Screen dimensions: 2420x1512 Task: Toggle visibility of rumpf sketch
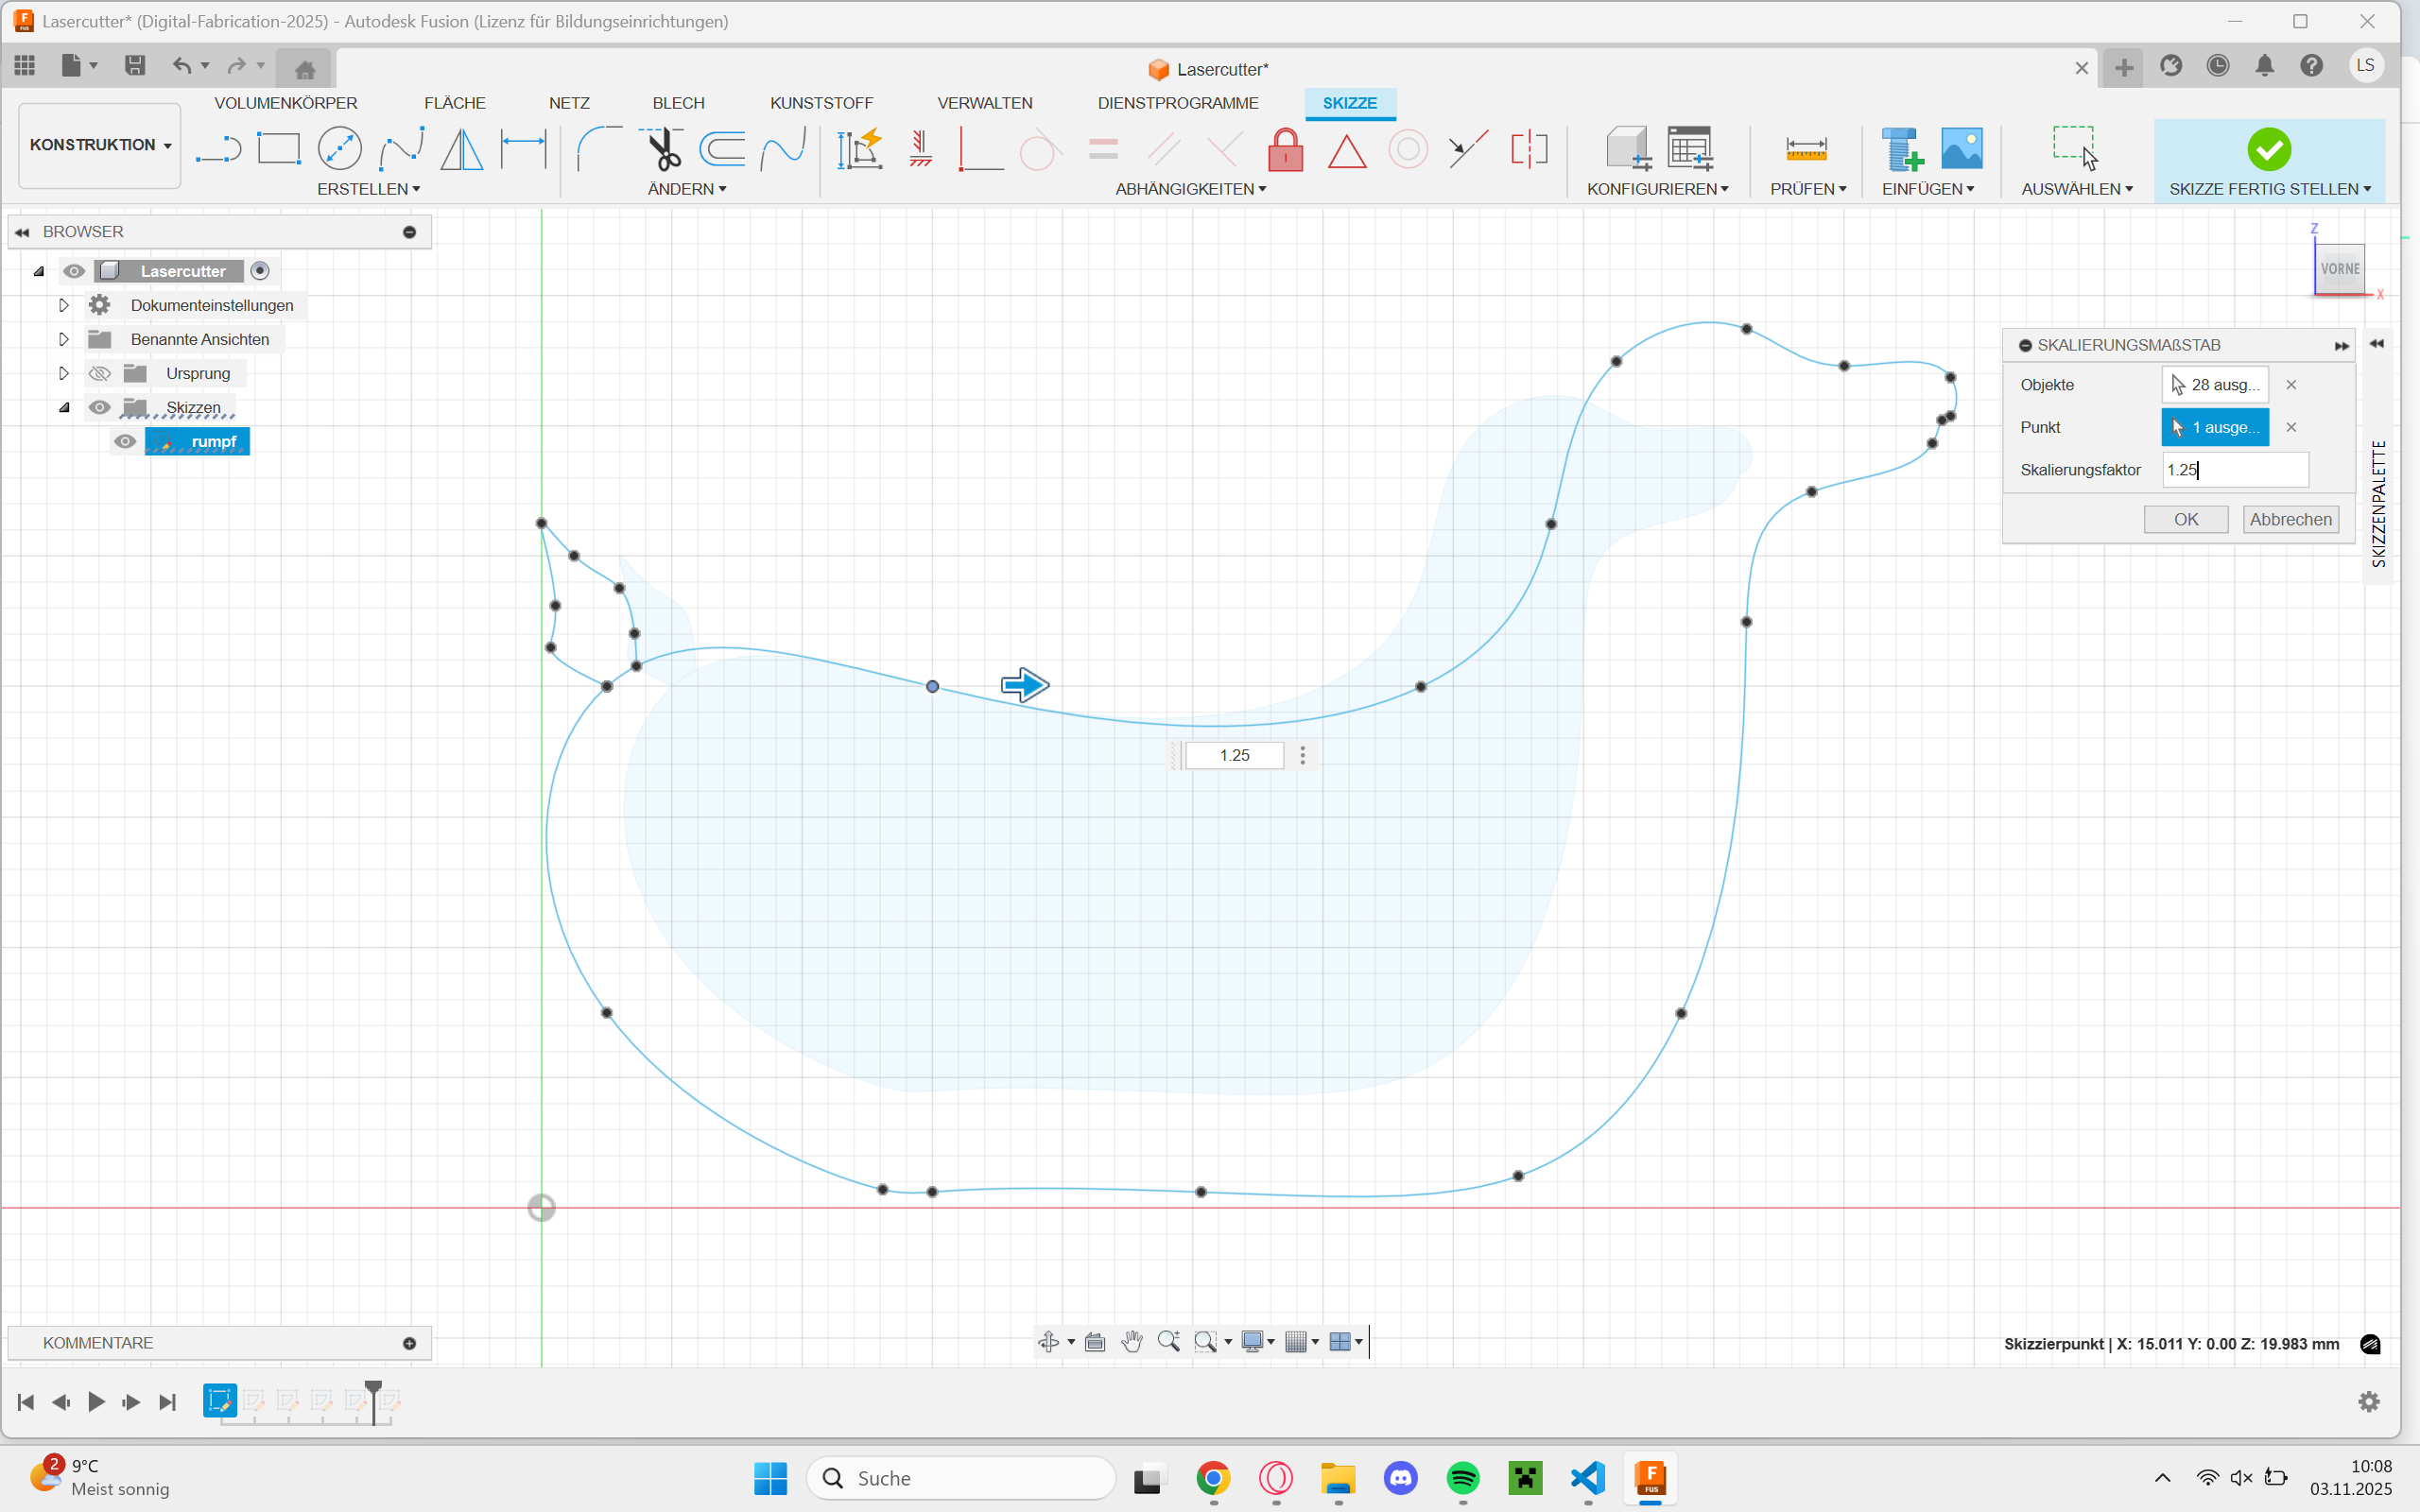(125, 442)
